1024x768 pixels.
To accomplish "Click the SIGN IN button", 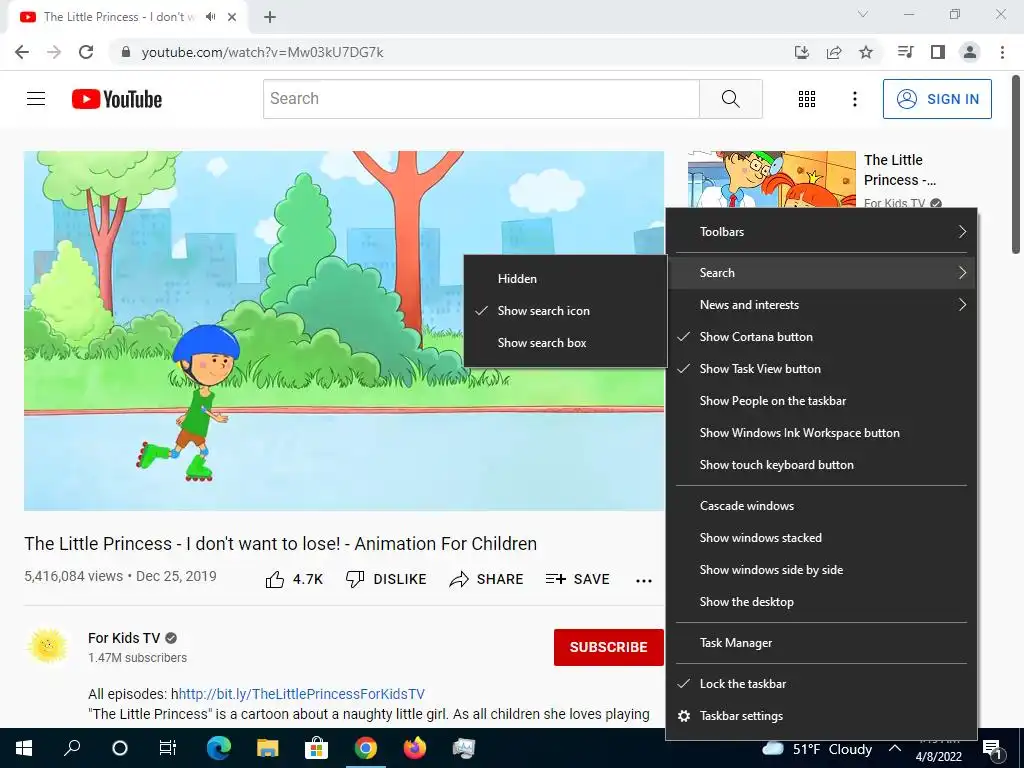I will pyautogui.click(x=937, y=99).
